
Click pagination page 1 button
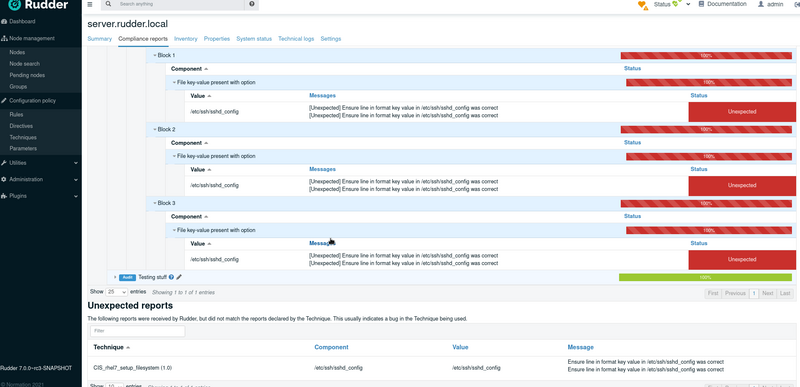(x=754, y=293)
